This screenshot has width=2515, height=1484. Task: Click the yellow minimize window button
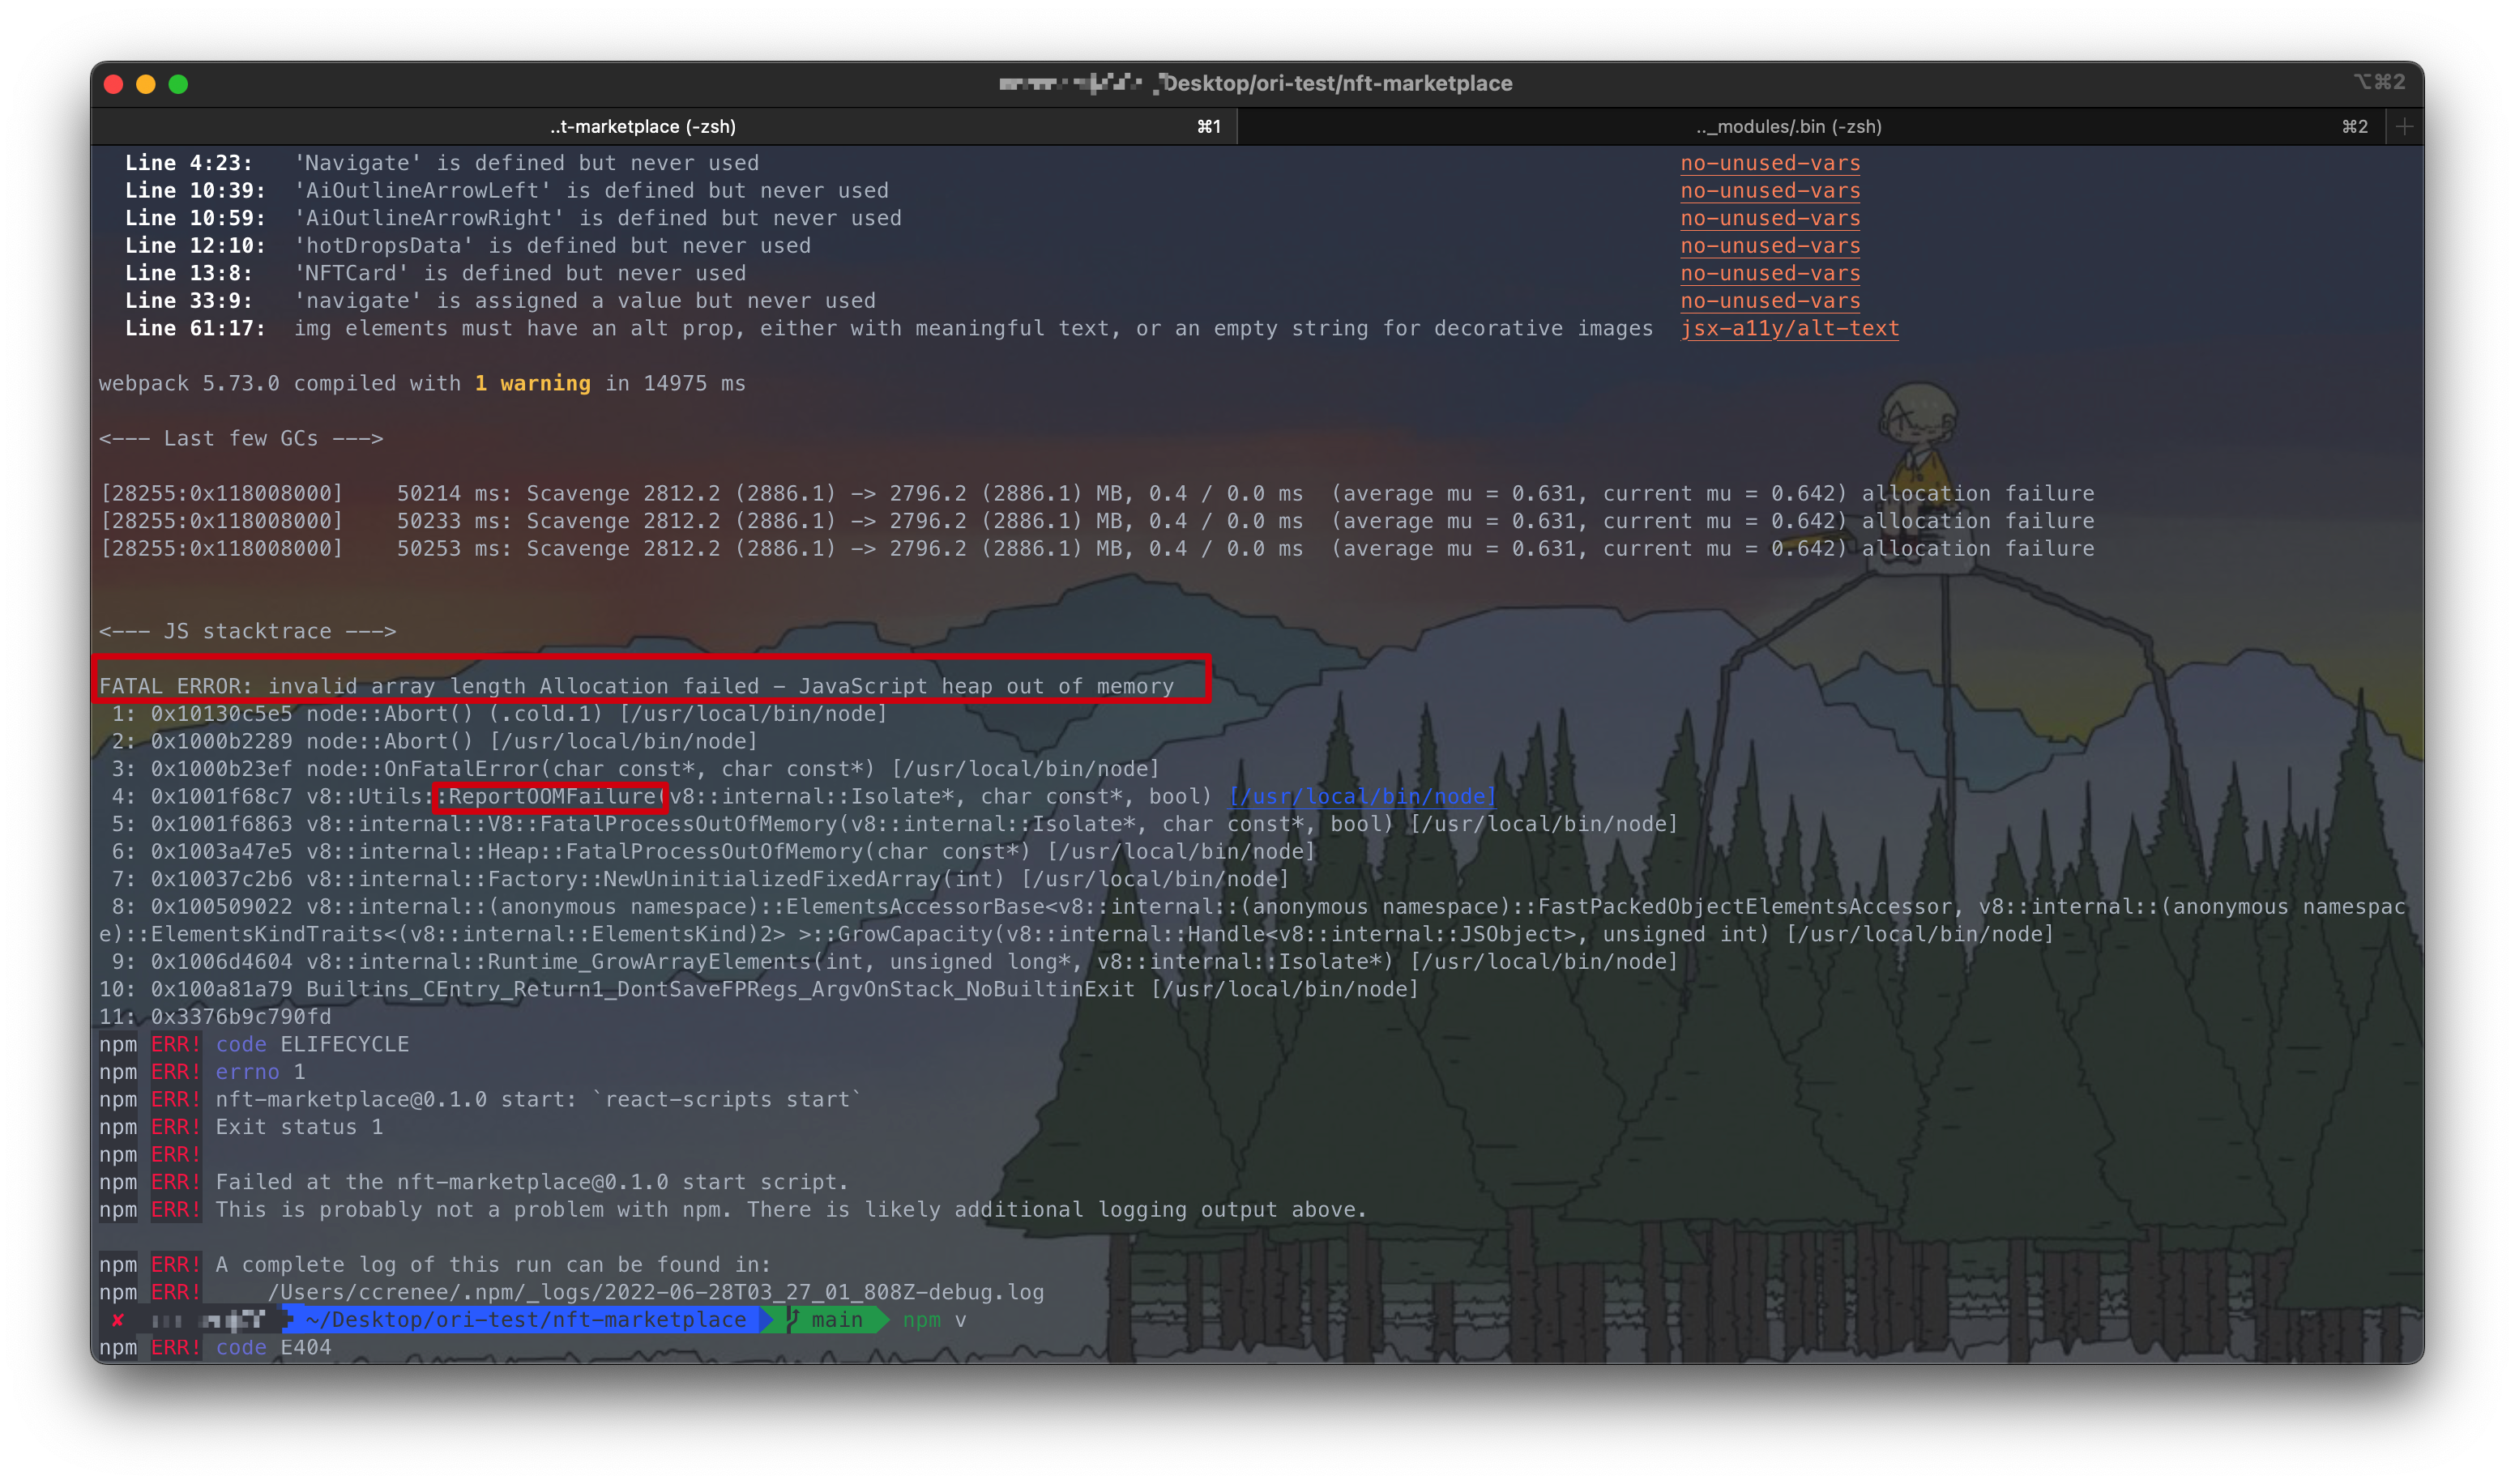pyautogui.click(x=146, y=84)
